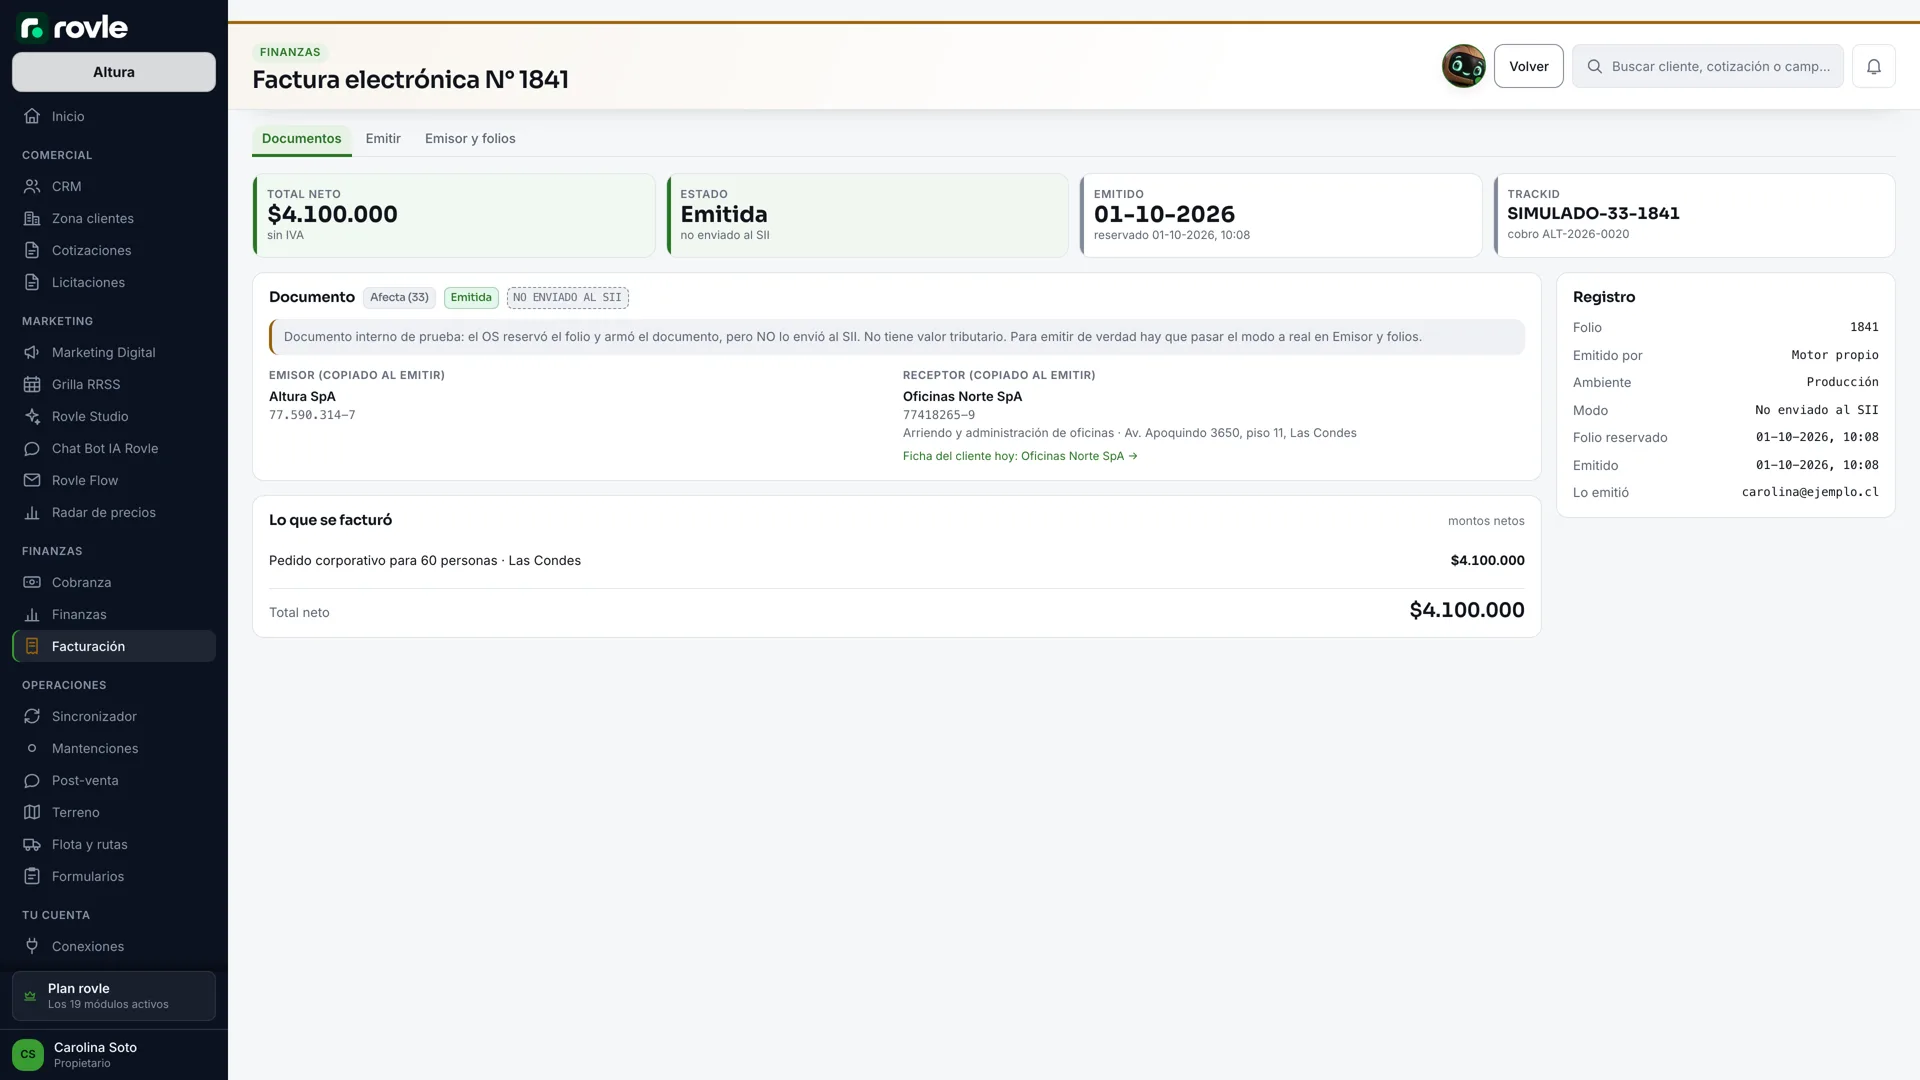Switch to the Emisor y folios tab
The height and width of the screenshot is (1080, 1920).
(x=470, y=138)
